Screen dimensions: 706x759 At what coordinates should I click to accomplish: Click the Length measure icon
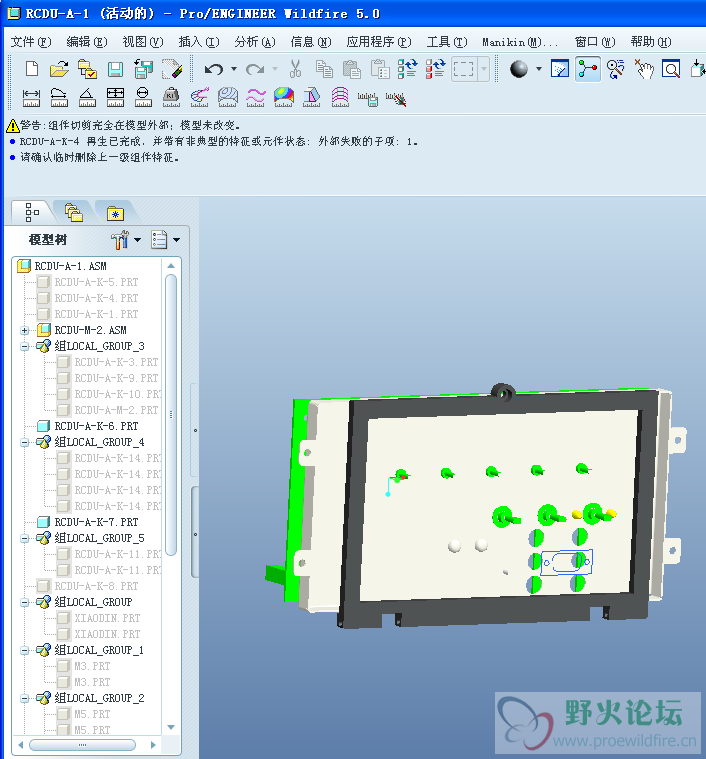(x=59, y=97)
